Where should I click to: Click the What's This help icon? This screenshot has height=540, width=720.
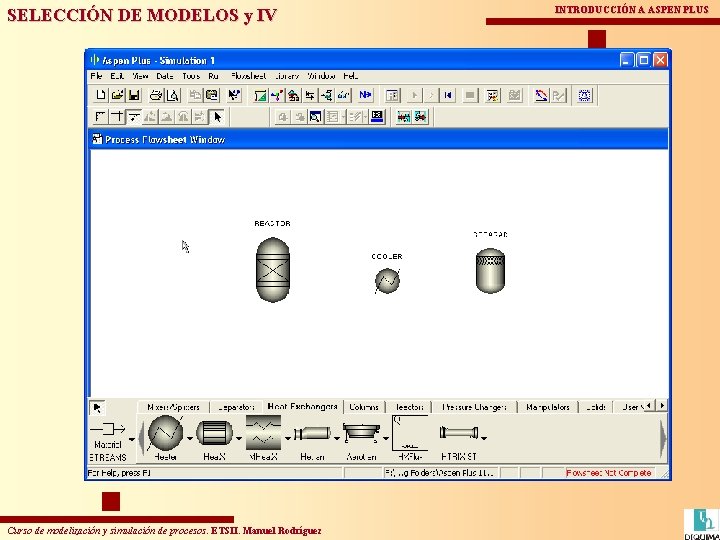234,95
